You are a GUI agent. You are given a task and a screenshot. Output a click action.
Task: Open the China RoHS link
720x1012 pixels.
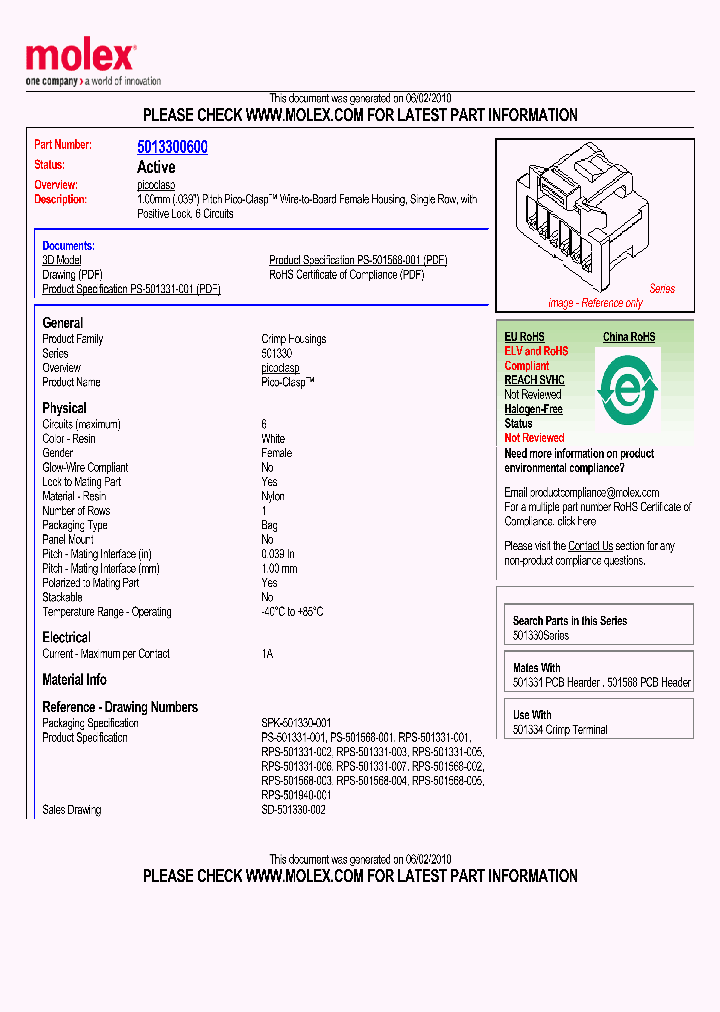[629, 337]
